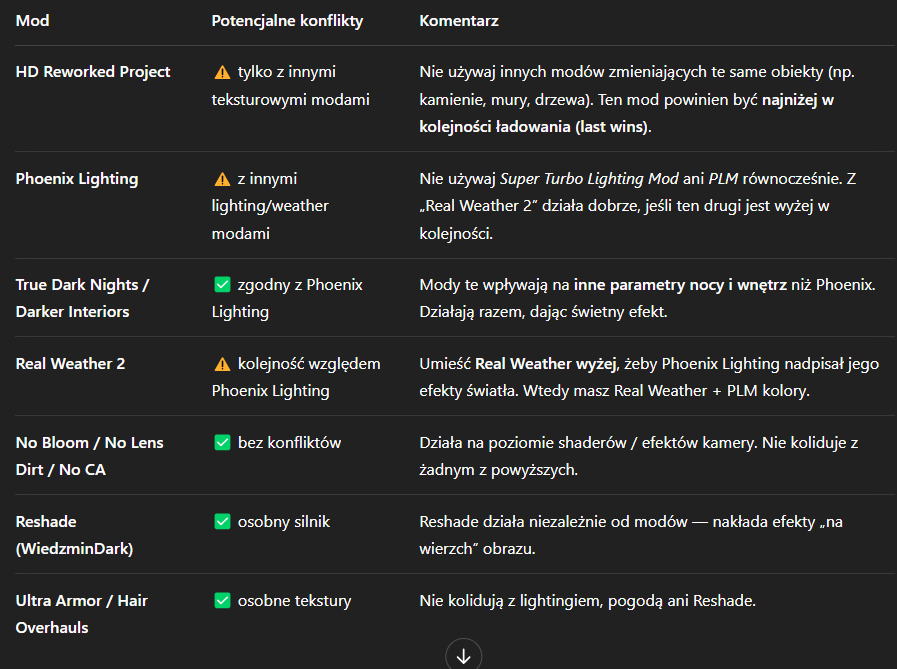Click 'True Dark Nights / Darker Interiors' cell

click(x=82, y=298)
